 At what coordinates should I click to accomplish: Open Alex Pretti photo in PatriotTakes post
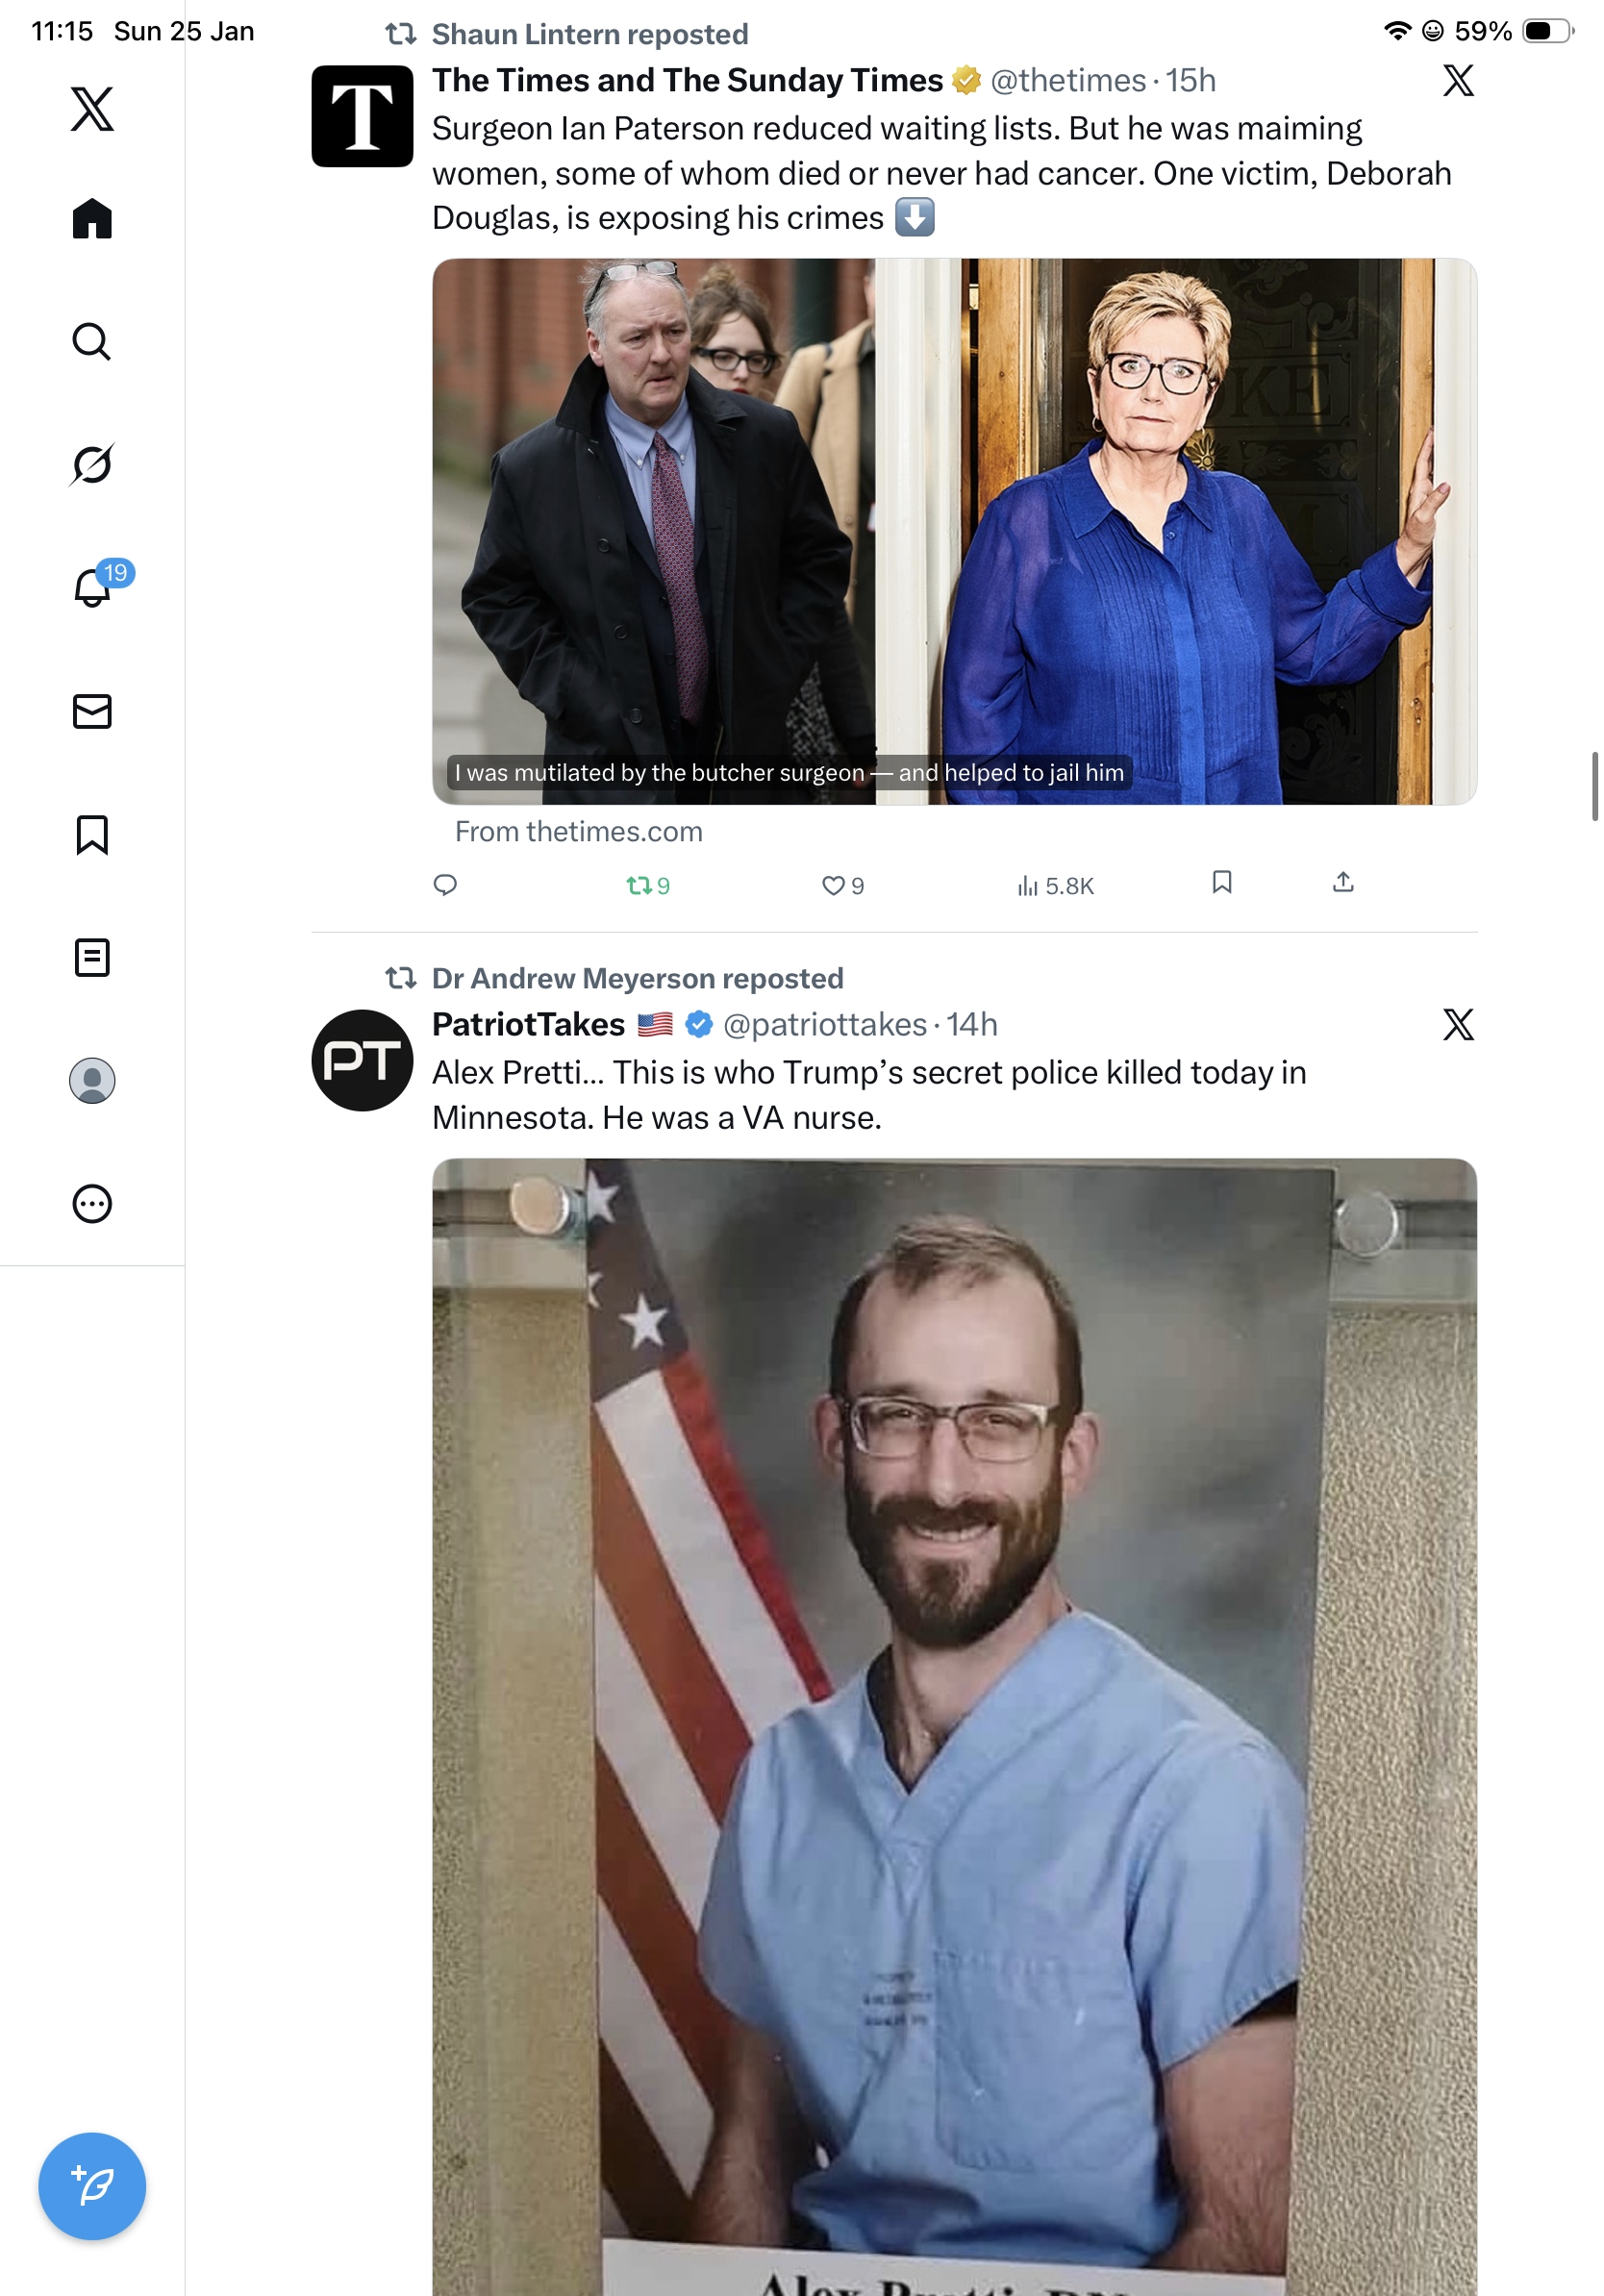click(954, 1726)
